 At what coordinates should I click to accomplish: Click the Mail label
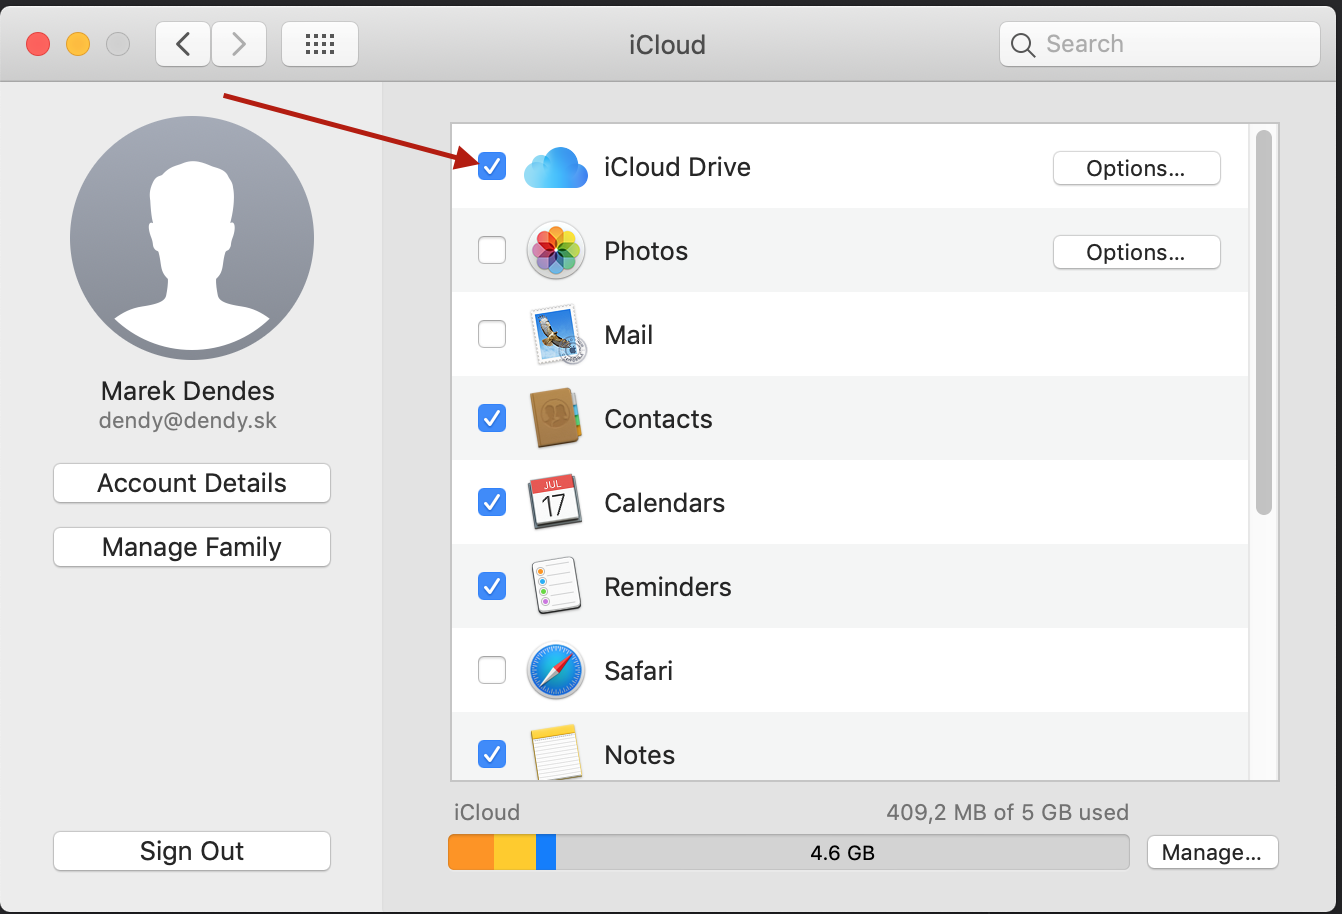point(629,335)
